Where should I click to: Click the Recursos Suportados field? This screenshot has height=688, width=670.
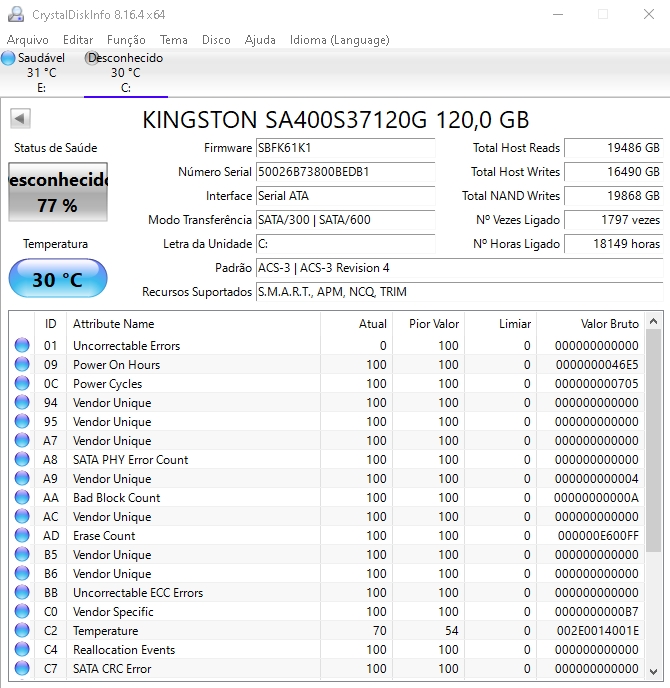(459, 292)
